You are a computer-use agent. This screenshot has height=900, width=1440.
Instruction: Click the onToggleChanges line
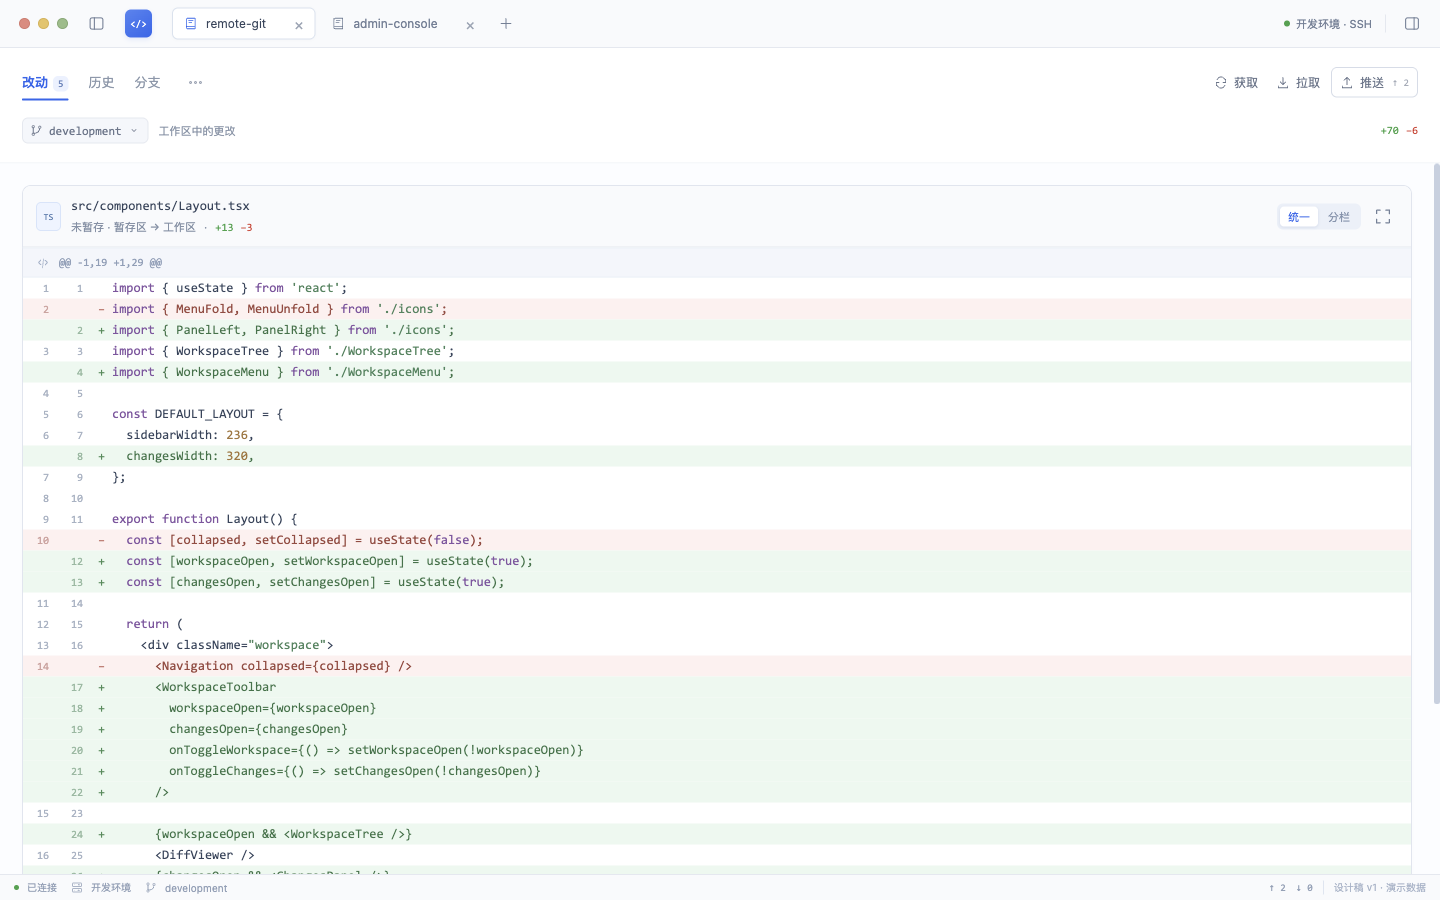[x=717, y=771]
